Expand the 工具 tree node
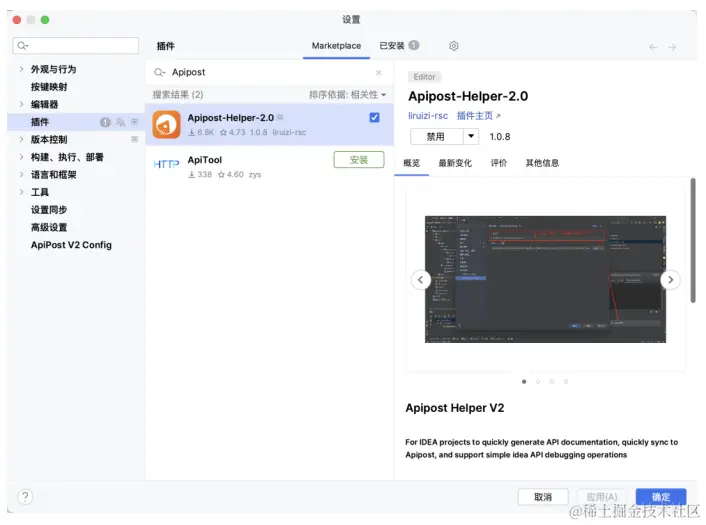This screenshot has width=706, height=525. coord(21,192)
